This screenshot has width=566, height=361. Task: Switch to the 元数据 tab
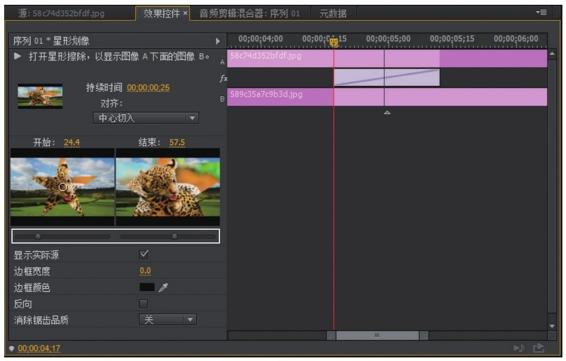coord(333,14)
